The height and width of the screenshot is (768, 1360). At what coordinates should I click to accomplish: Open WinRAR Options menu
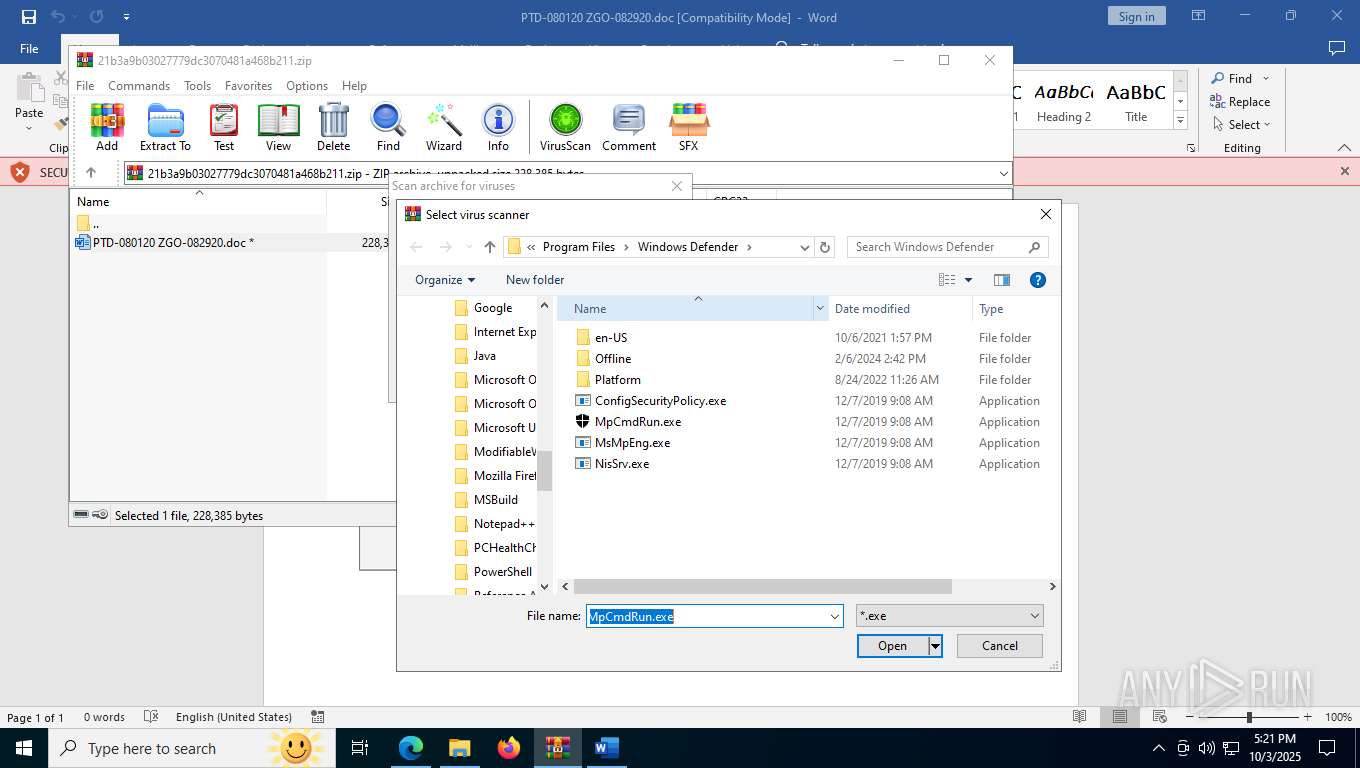(x=307, y=86)
